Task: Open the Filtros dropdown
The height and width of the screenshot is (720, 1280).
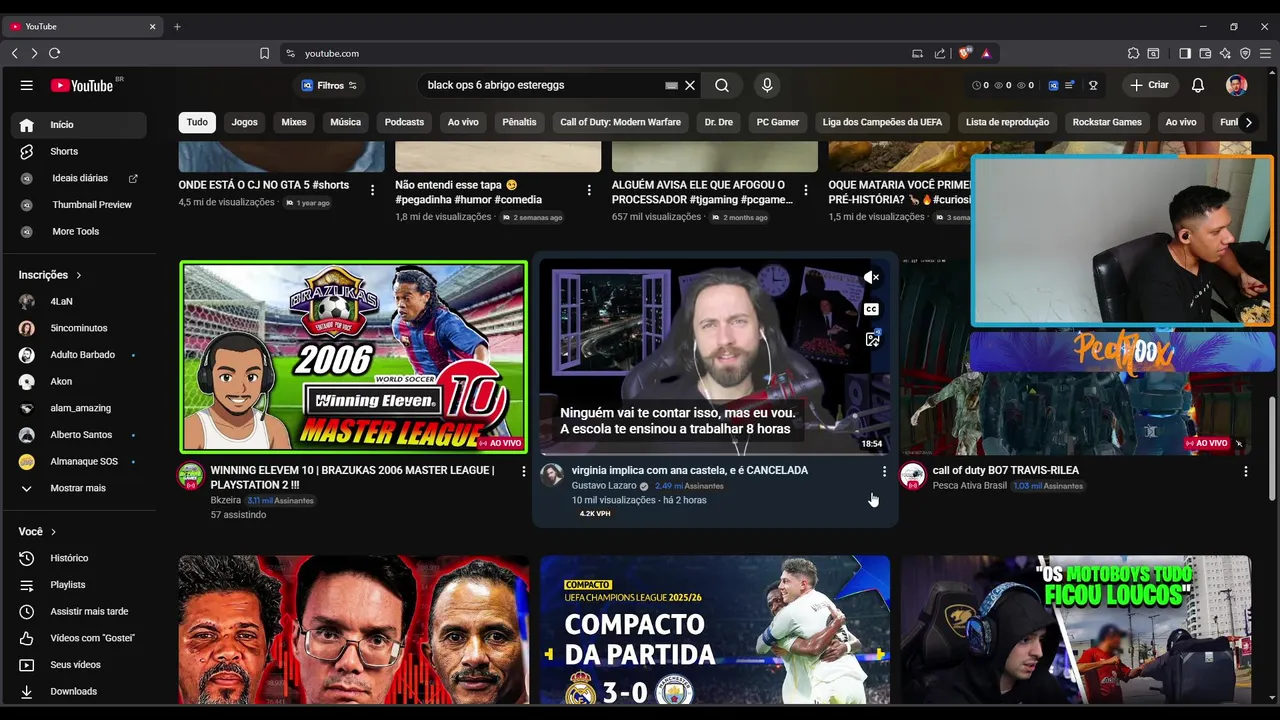Action: tap(330, 85)
